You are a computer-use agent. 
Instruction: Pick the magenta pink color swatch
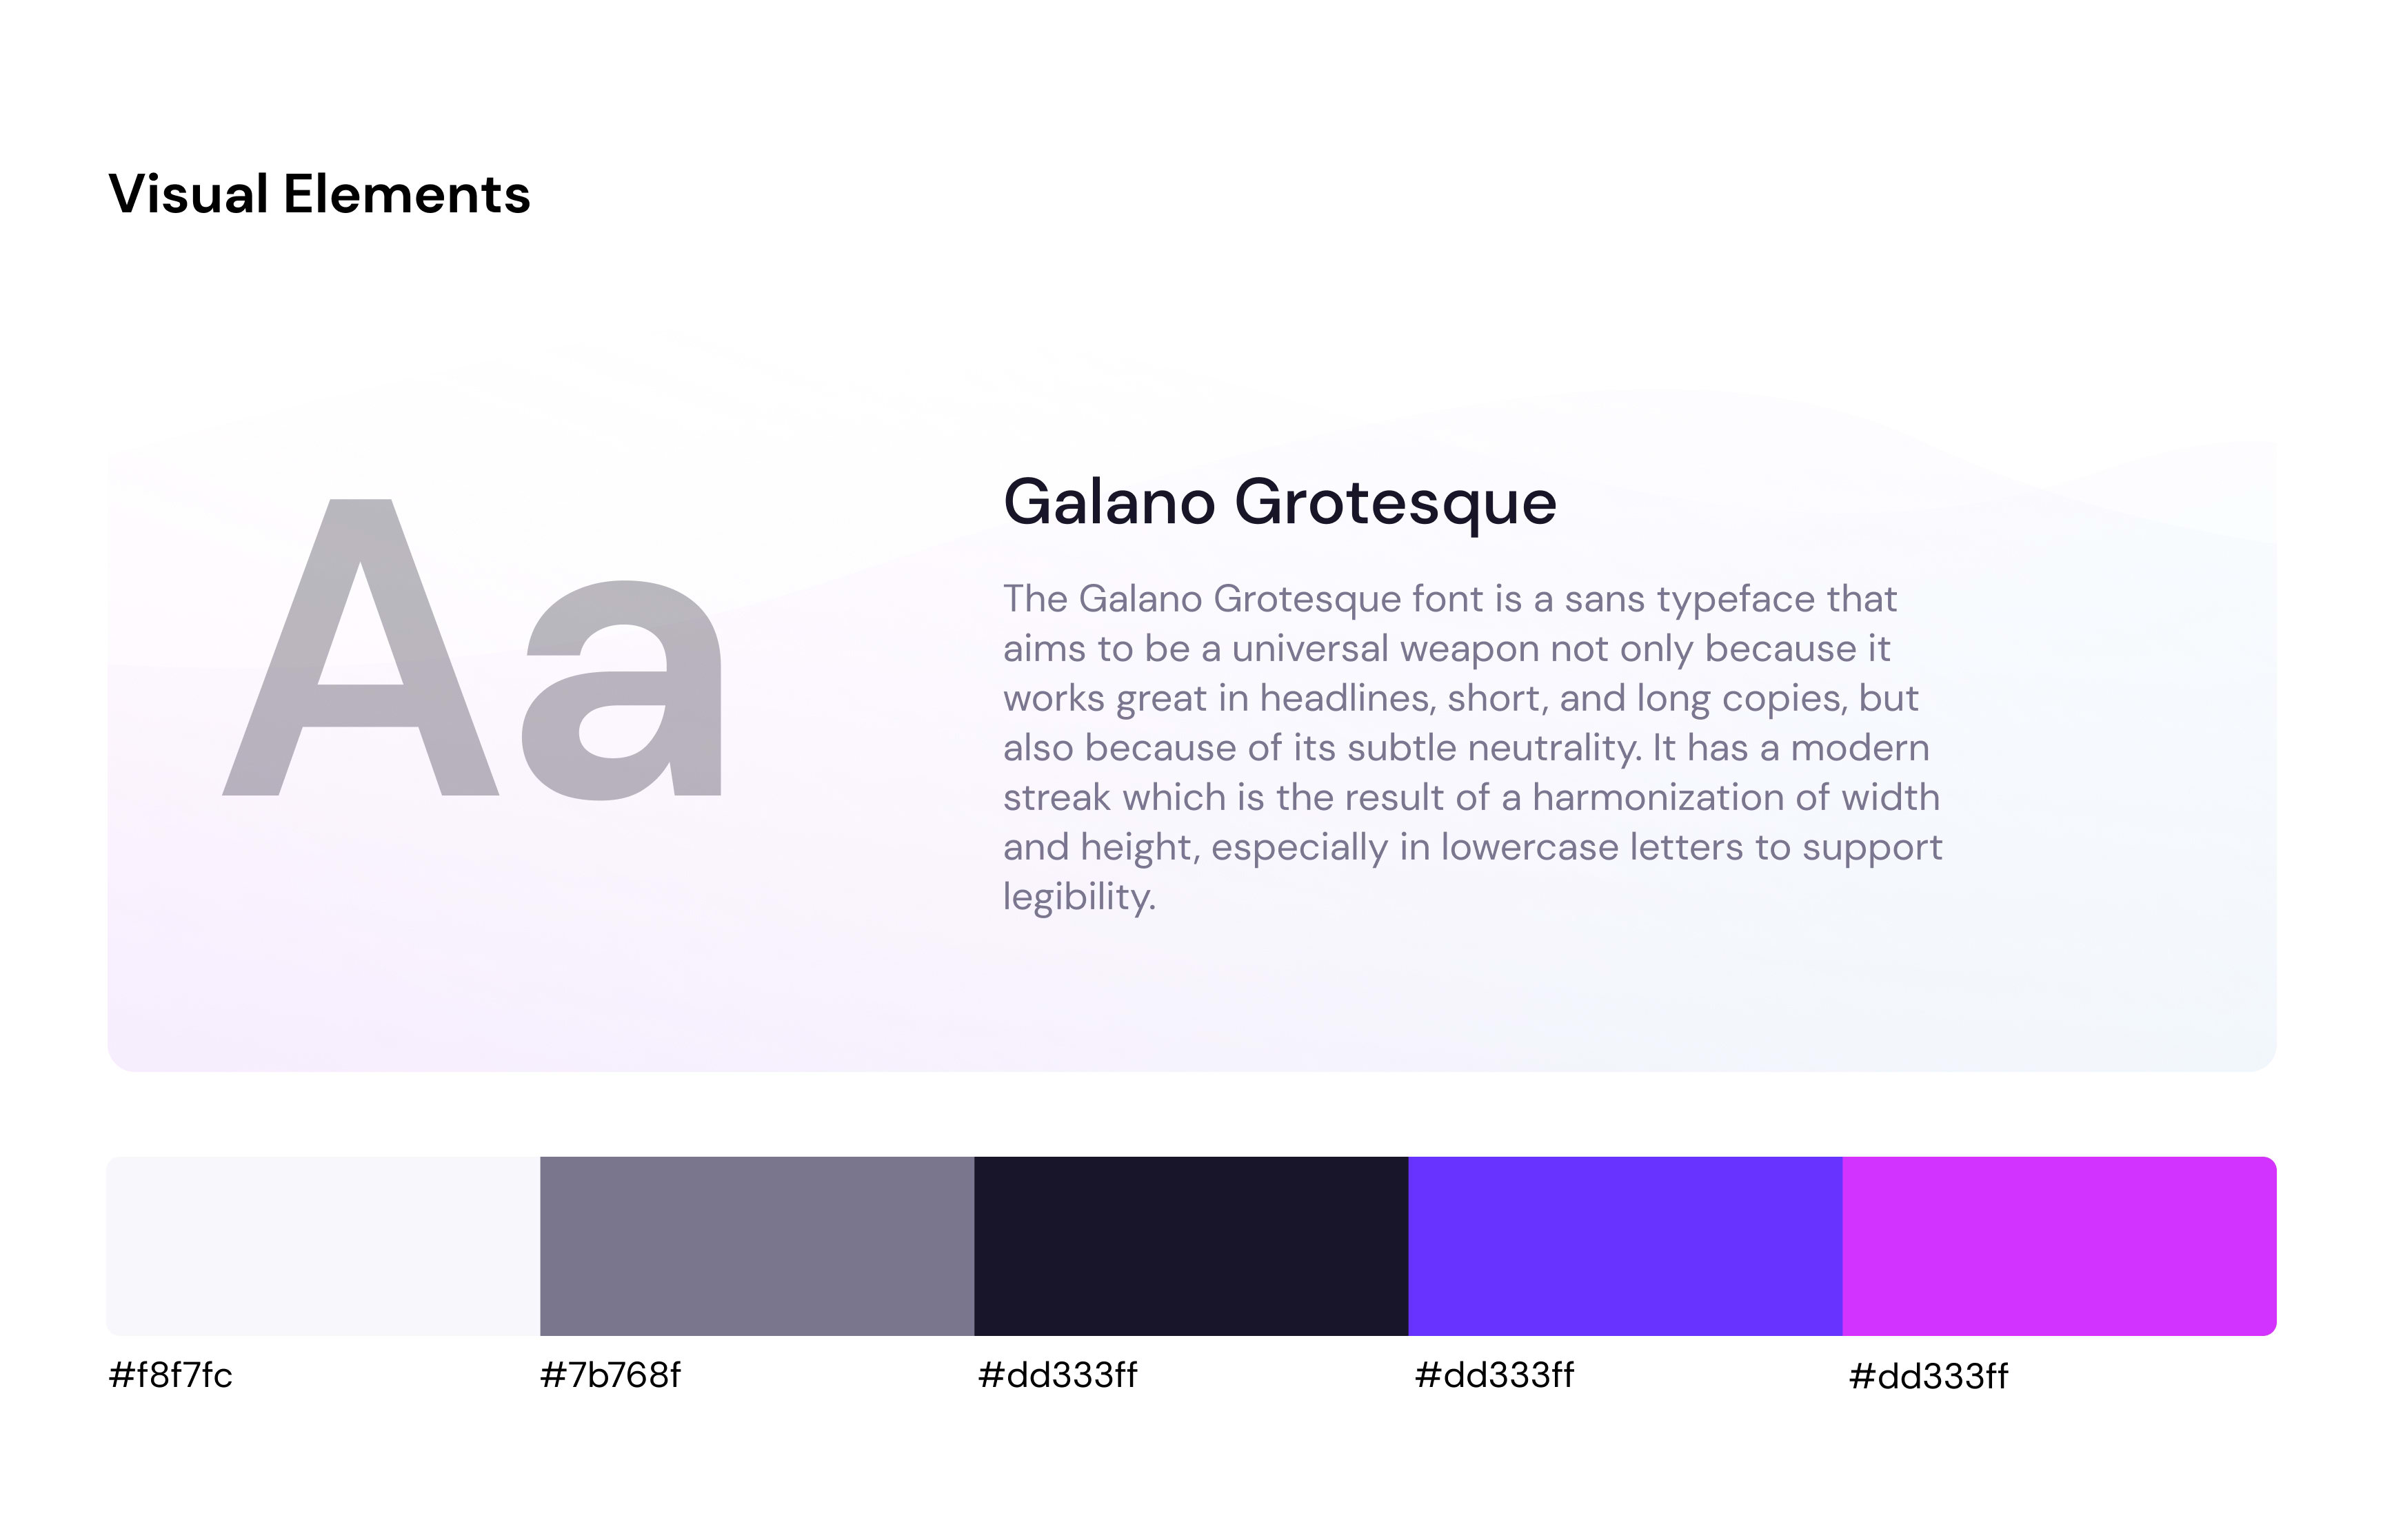coord(2059,1246)
